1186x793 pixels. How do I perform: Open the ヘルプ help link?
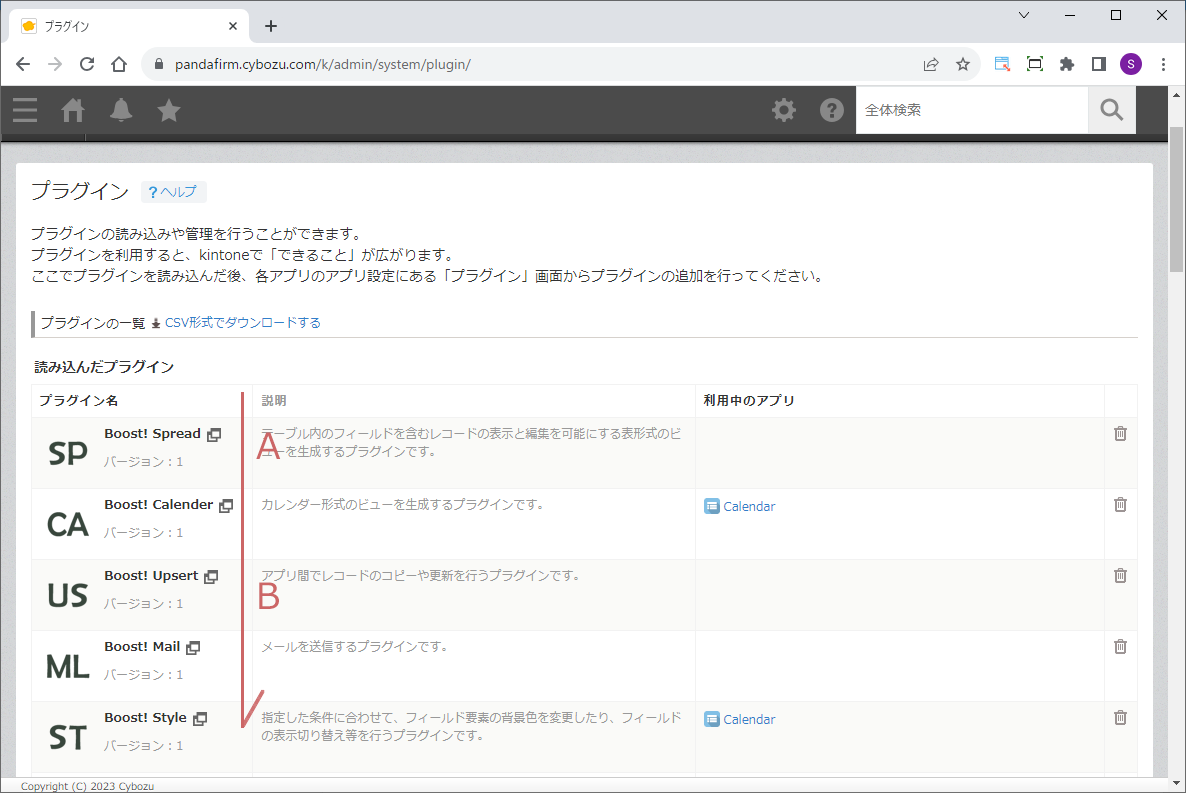173,192
